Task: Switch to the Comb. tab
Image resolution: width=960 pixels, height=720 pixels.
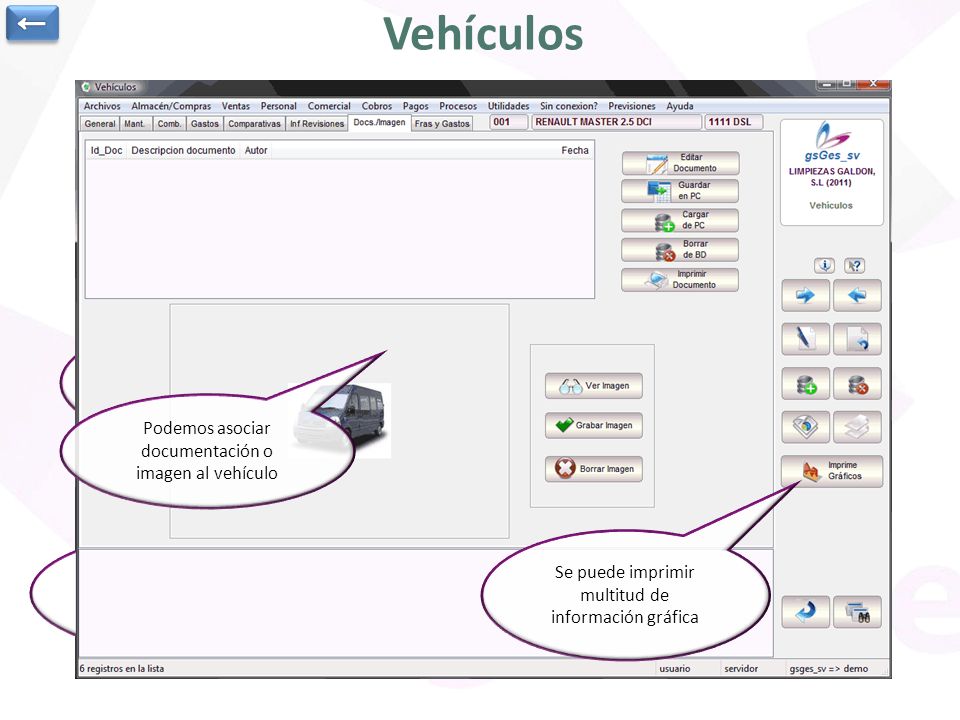Action: 170,124
